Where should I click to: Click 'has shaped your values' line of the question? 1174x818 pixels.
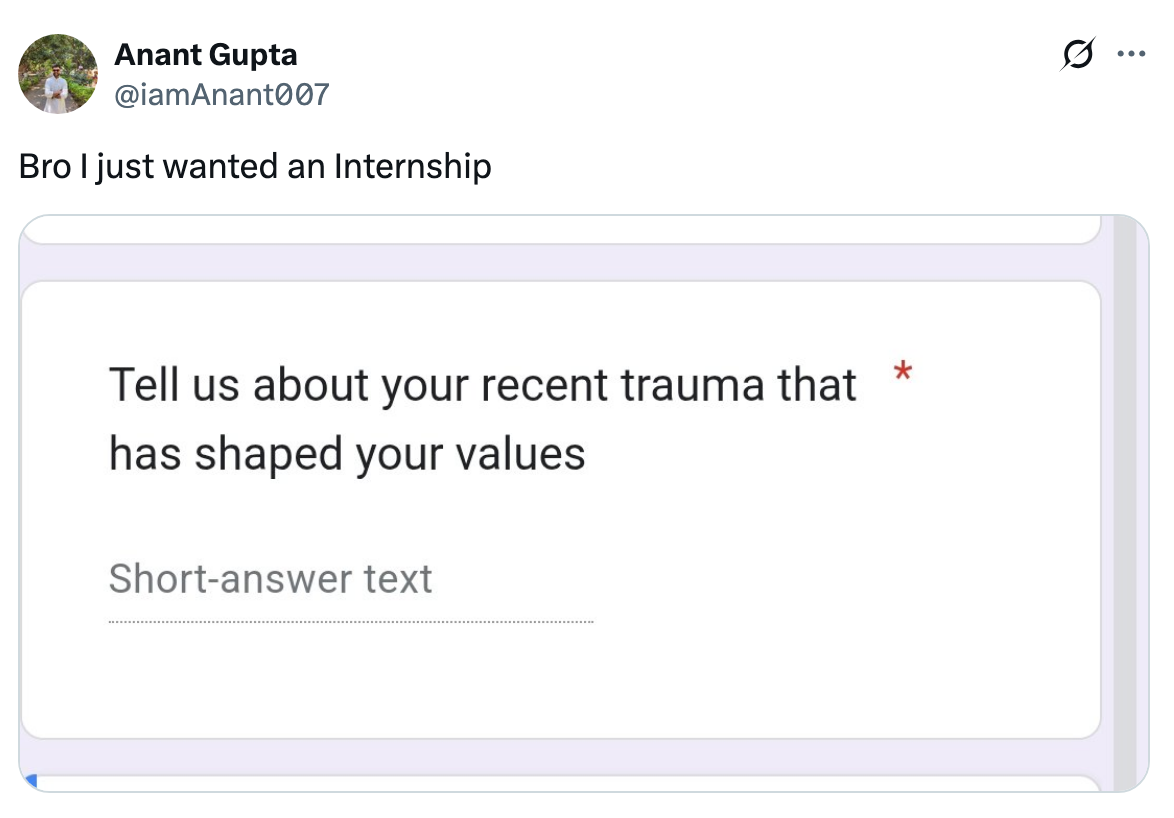pos(347,453)
